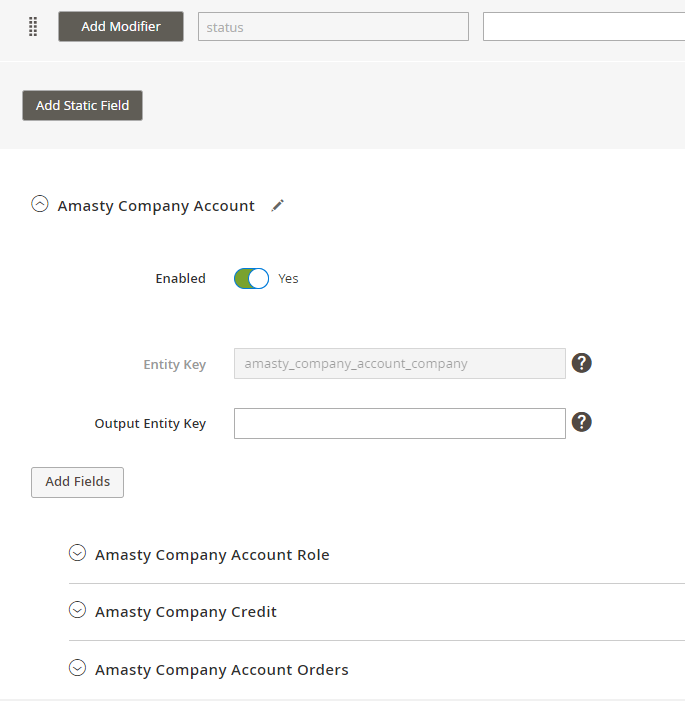Click the Output Entity Key input
This screenshot has height=701, width=685.
coord(400,423)
